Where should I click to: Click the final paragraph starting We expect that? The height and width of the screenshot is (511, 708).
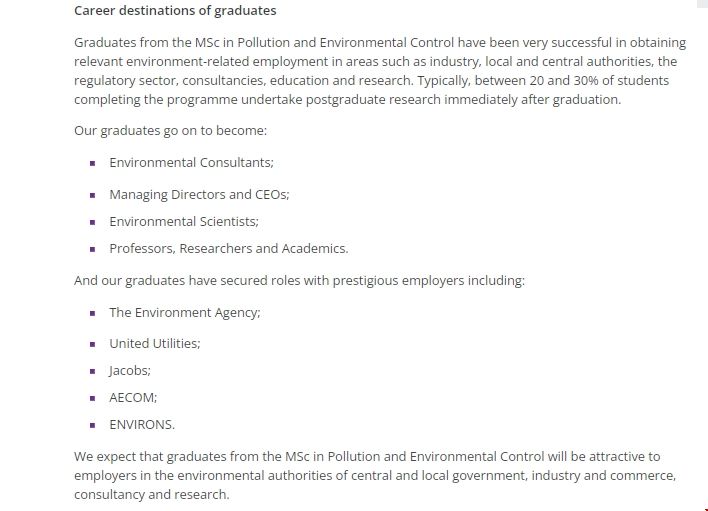[375, 475]
